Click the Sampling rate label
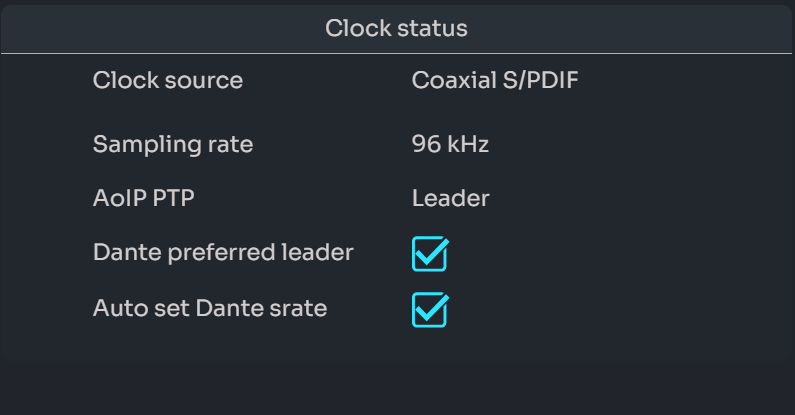795x415 pixels. [172, 144]
